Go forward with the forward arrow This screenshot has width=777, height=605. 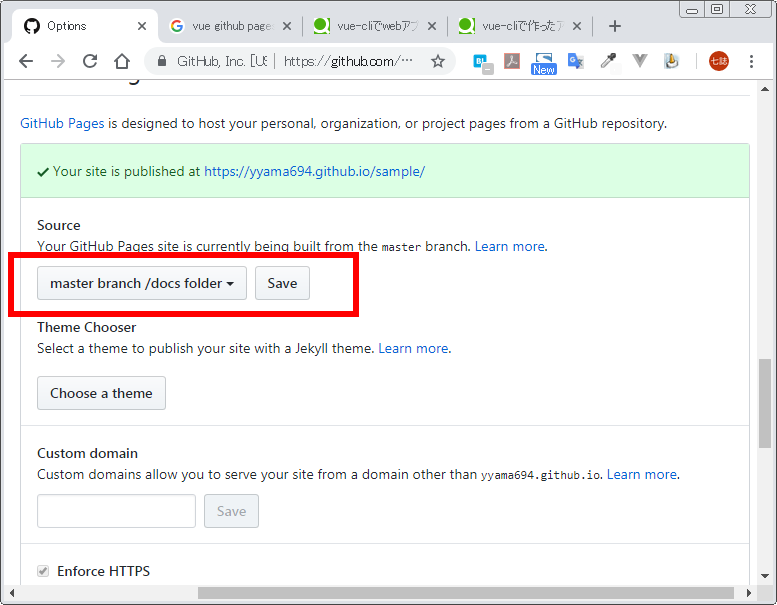58,61
